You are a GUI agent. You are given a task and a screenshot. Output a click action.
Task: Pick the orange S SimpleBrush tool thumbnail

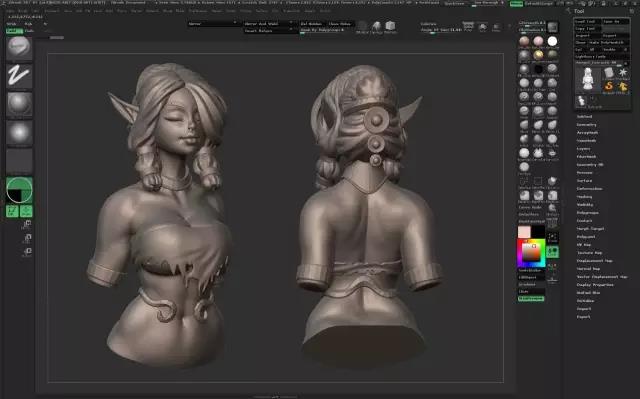pyautogui.click(x=609, y=86)
